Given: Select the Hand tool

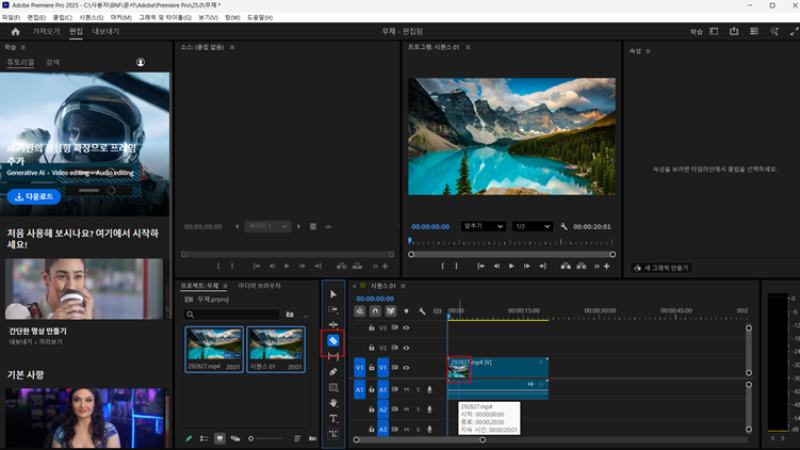Looking at the screenshot, I should (333, 403).
